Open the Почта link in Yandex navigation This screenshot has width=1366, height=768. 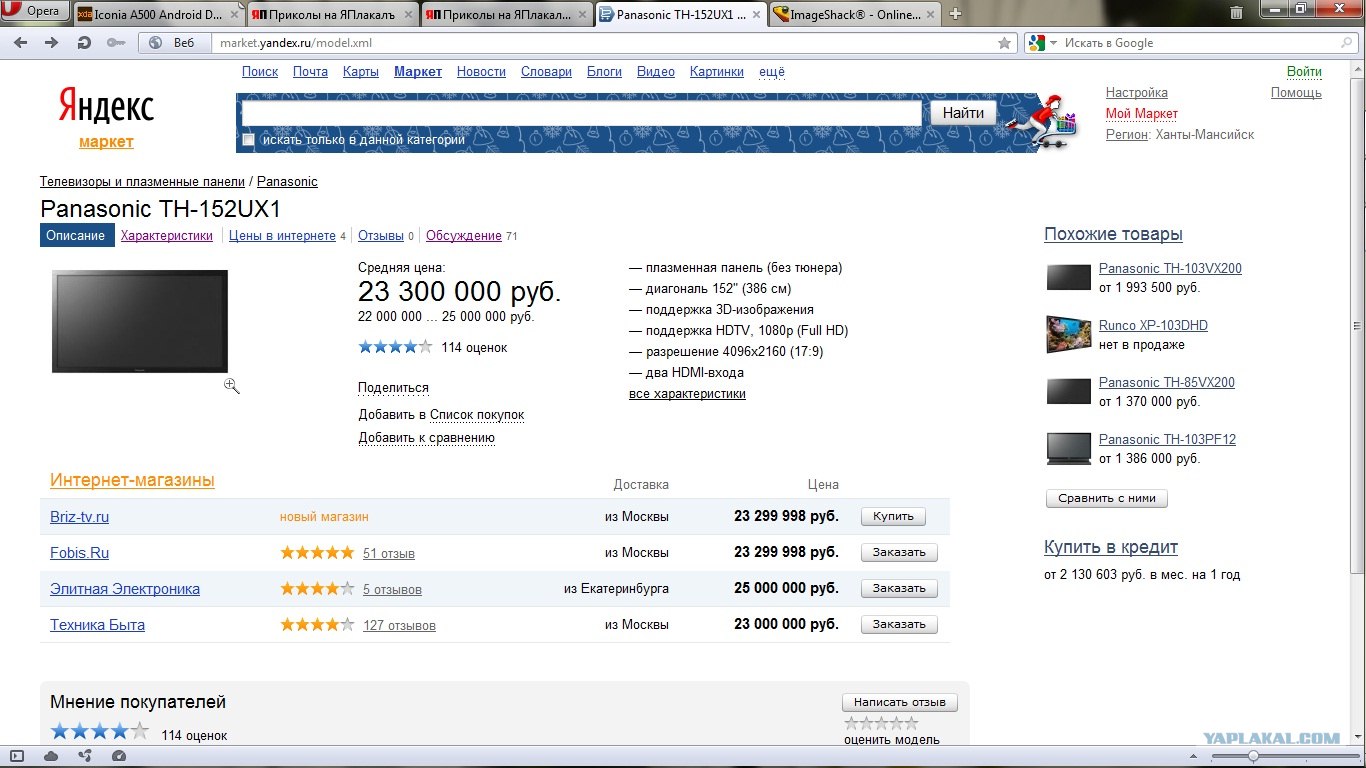[x=310, y=72]
